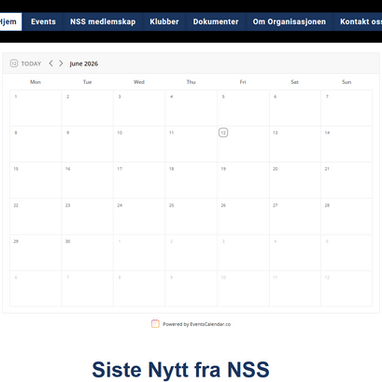Select June 11 in the calendar
Image resolution: width=382 pixels, height=382 pixels.
(191, 144)
